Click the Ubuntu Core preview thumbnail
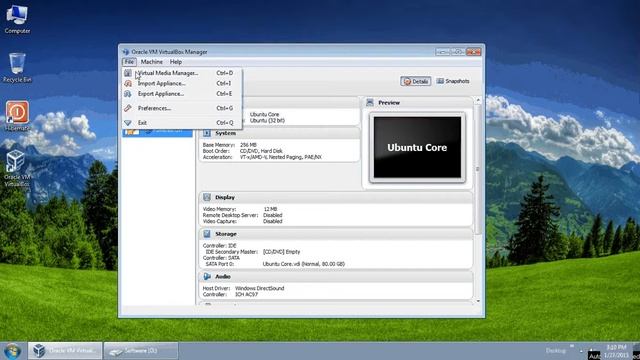 click(x=417, y=147)
